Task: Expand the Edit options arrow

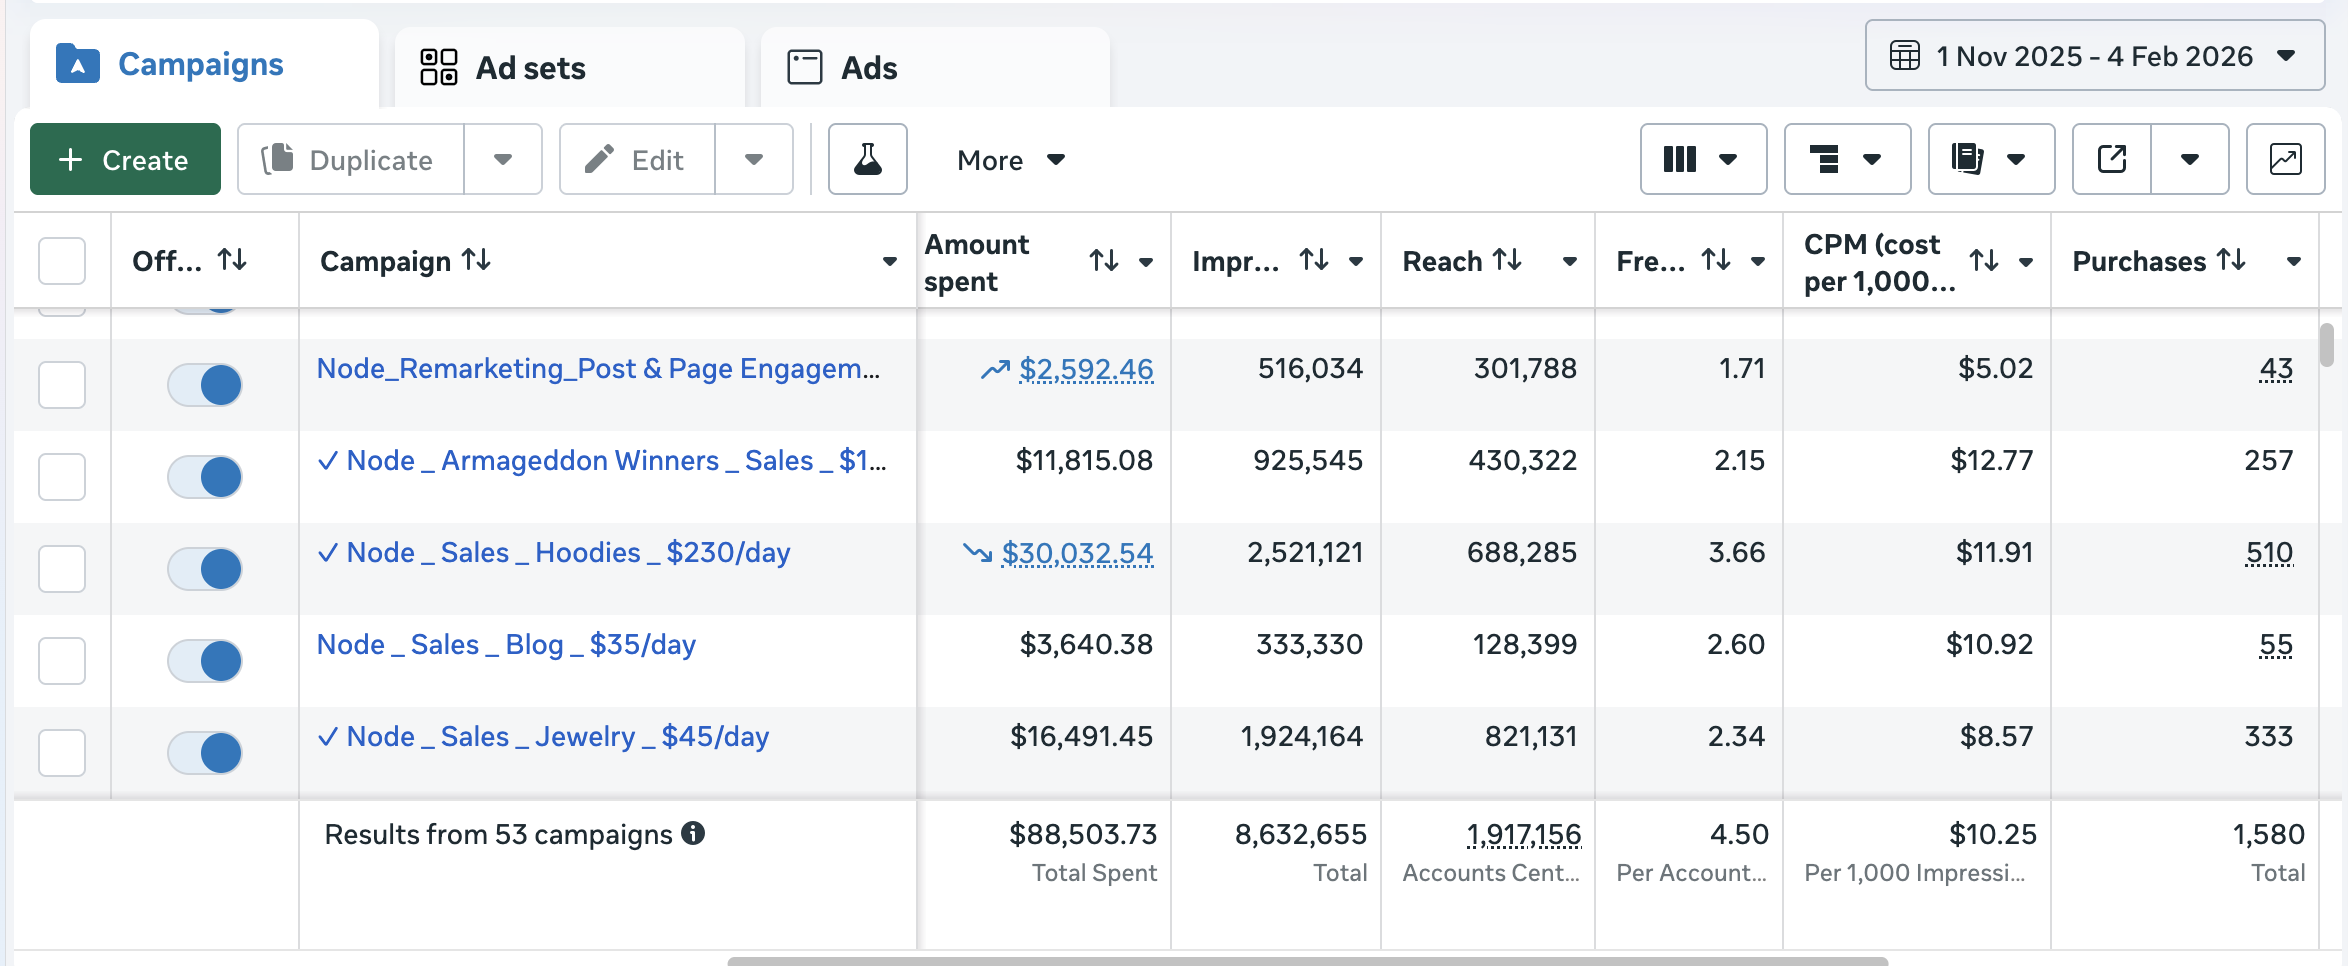Action: [x=754, y=159]
